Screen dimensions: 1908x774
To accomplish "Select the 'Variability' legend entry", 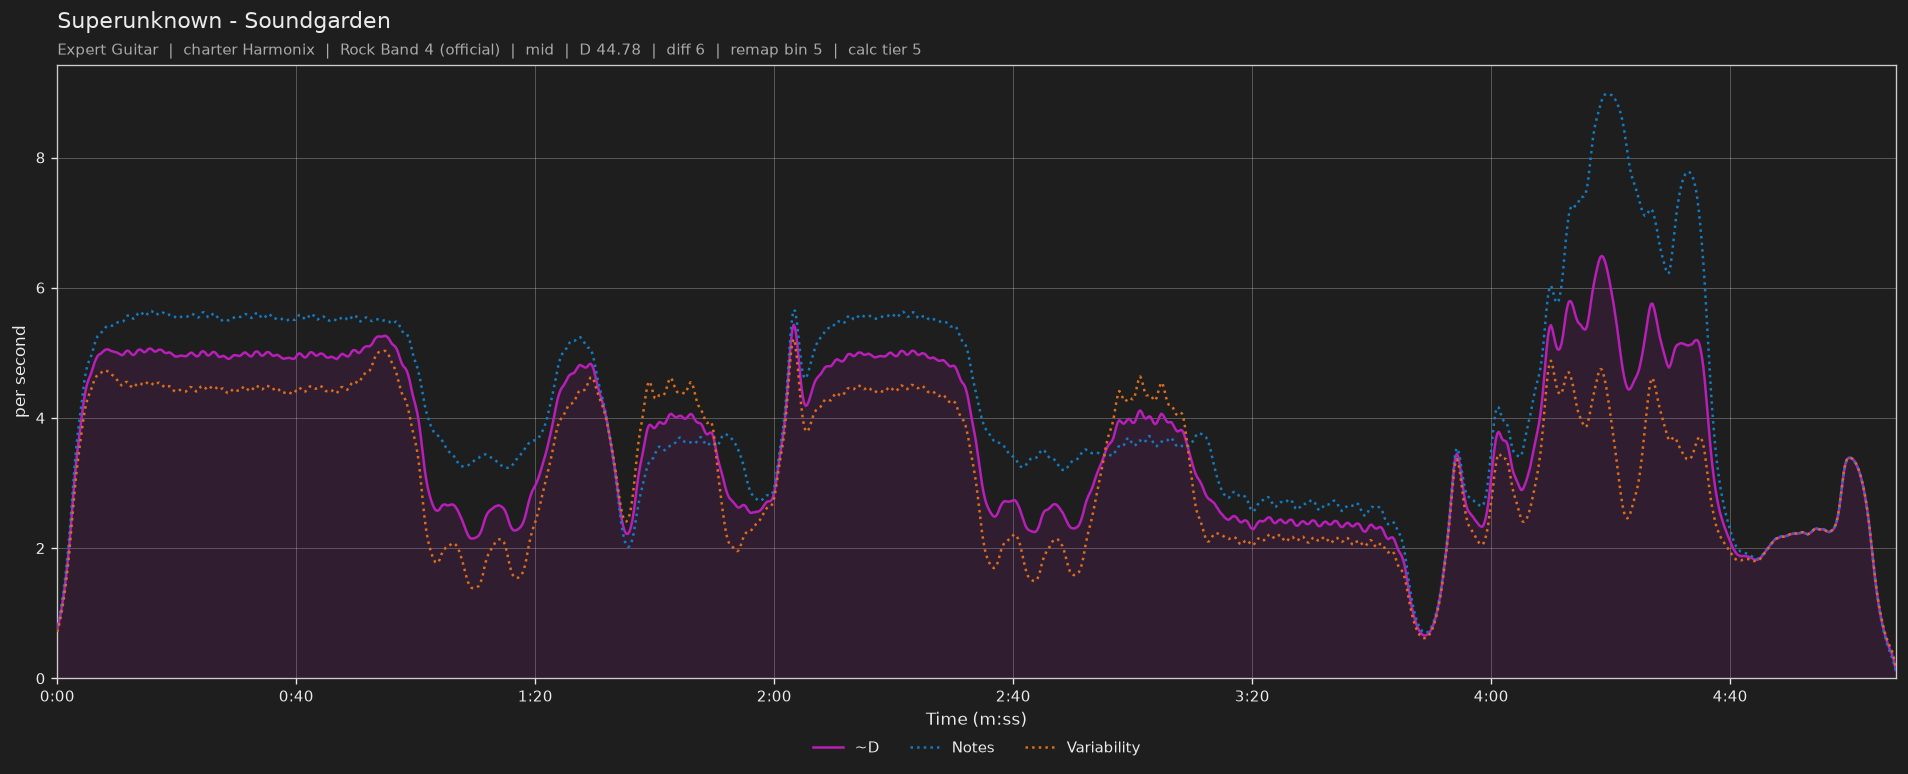I will (1082, 747).
